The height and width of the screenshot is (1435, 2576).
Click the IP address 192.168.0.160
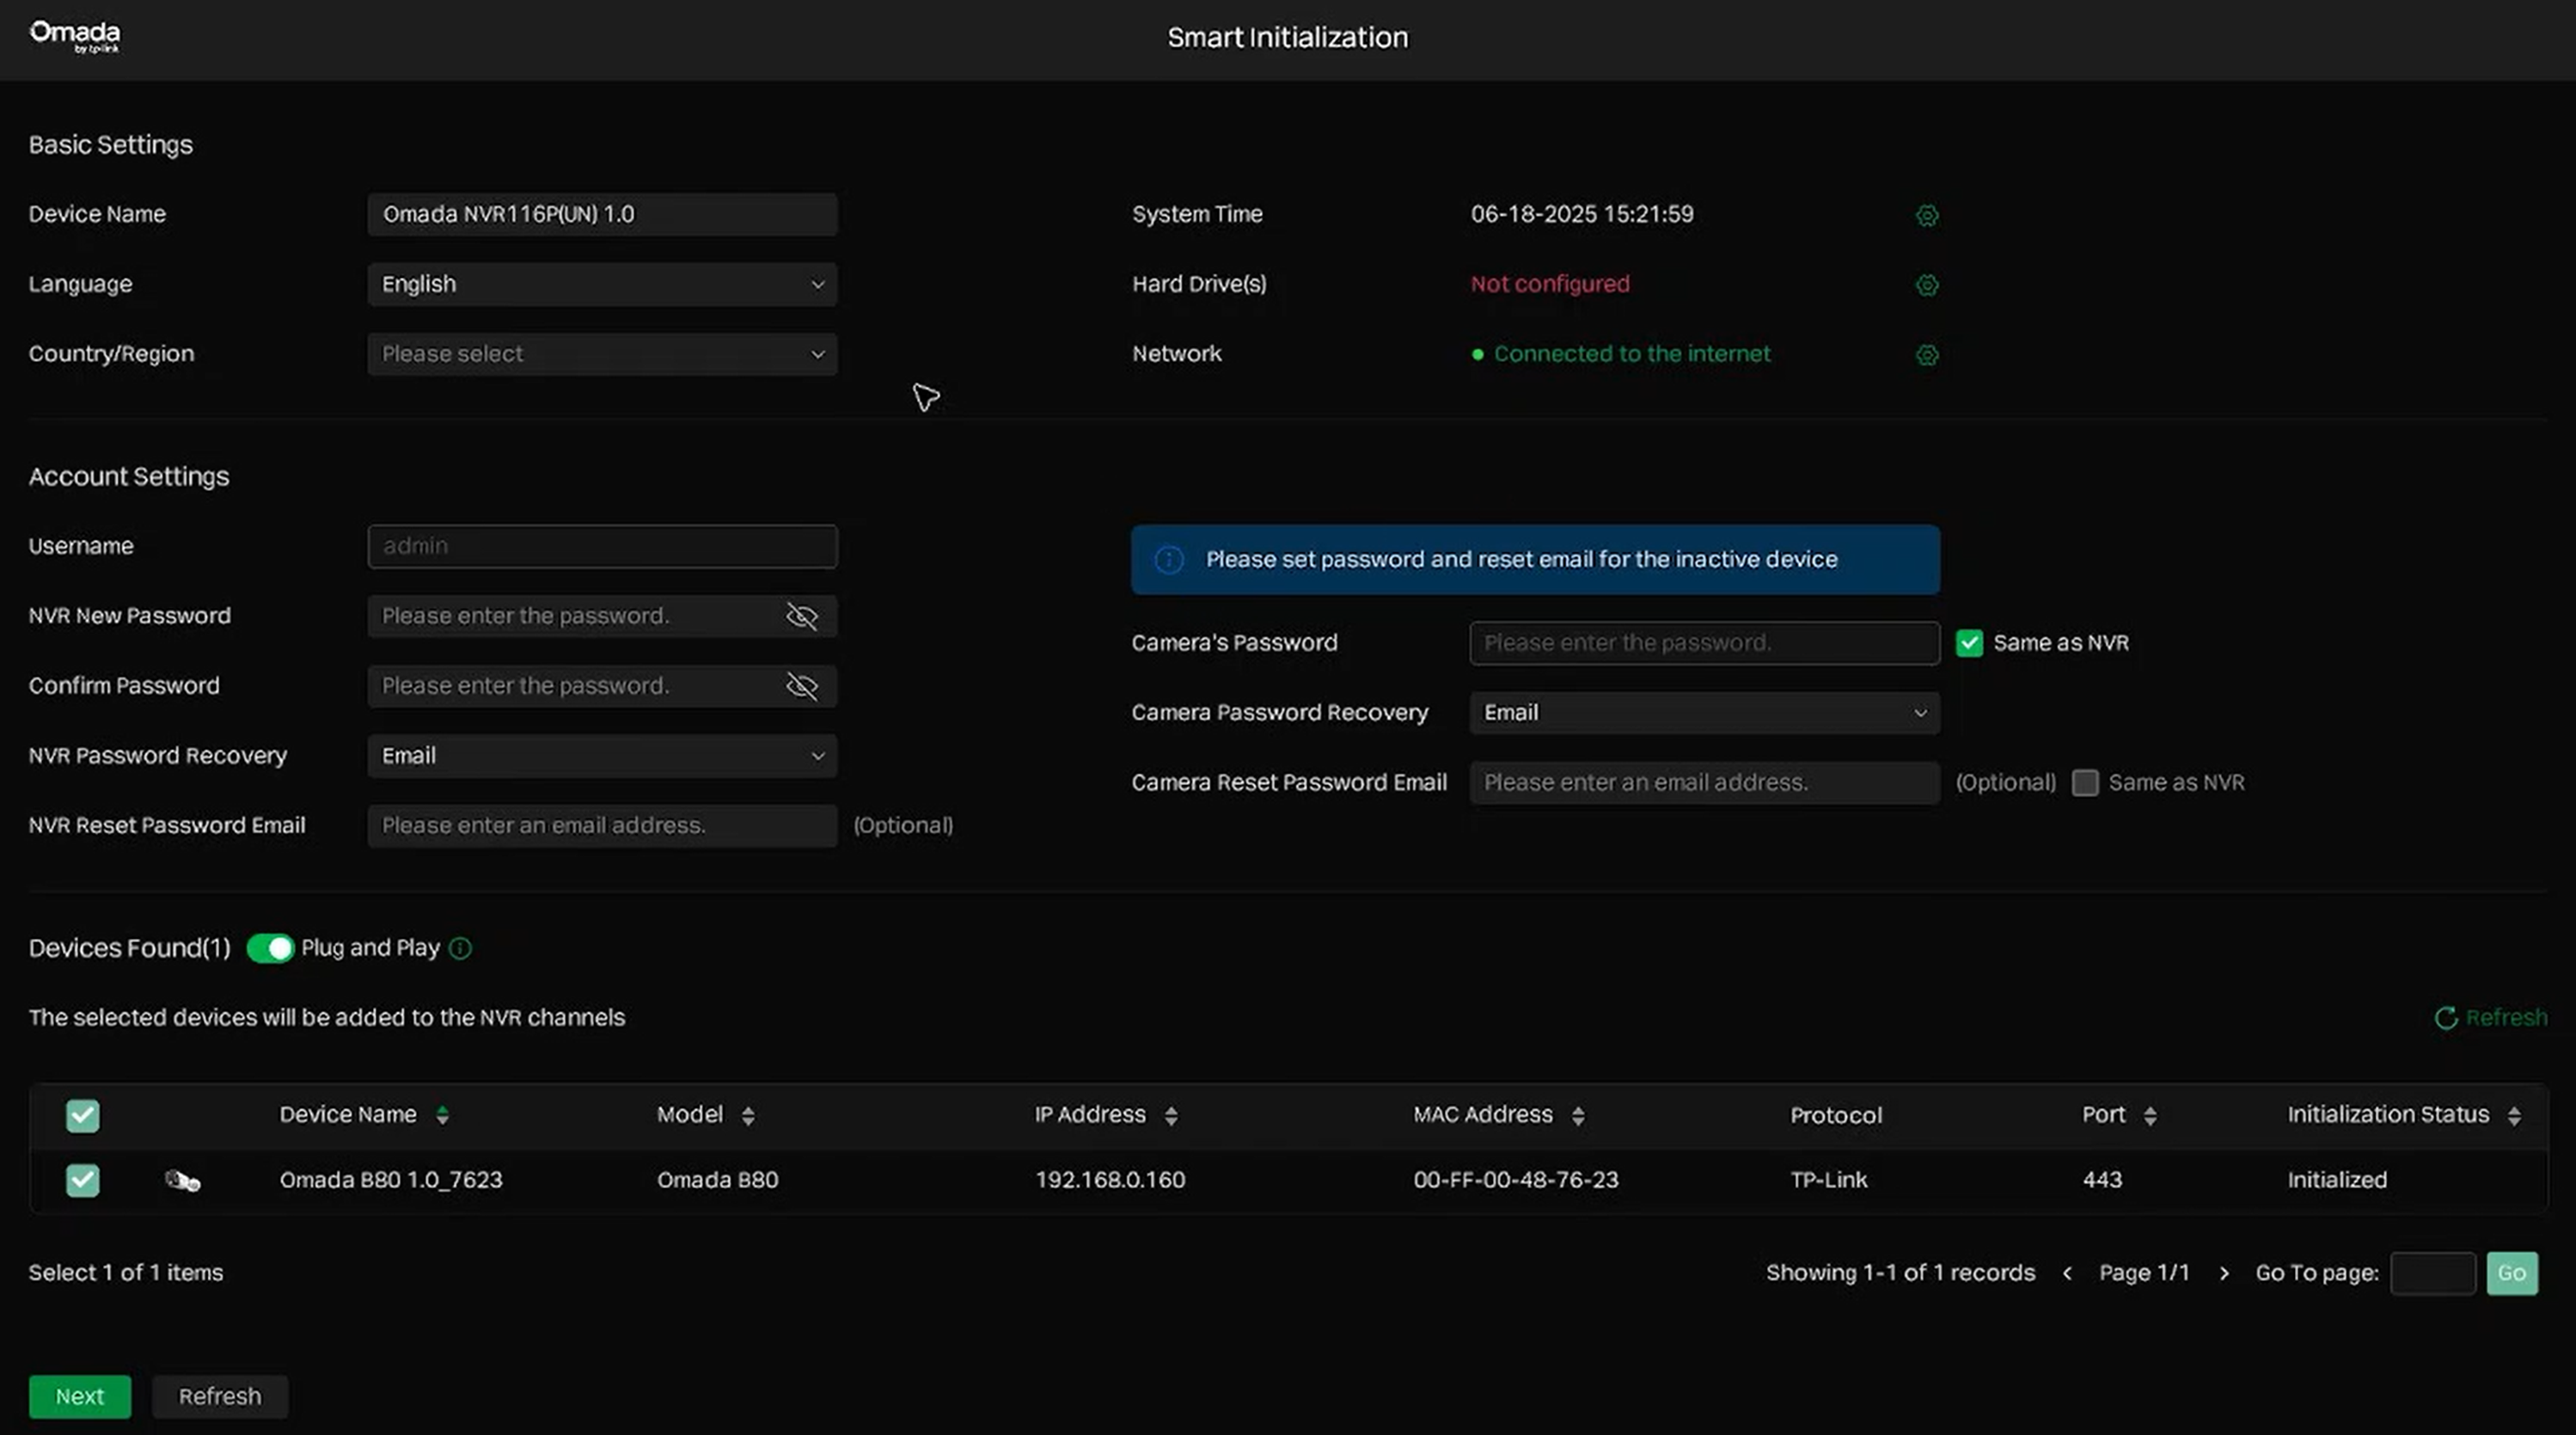[x=1110, y=1180]
